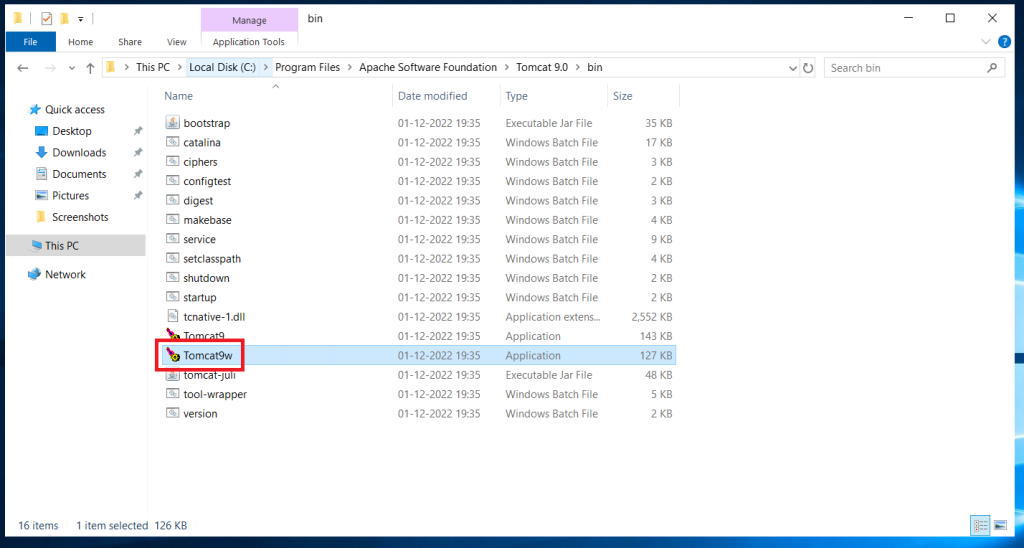The image size is (1024, 548).
Task: Click the New folder quick access icon
Action: [x=65, y=18]
